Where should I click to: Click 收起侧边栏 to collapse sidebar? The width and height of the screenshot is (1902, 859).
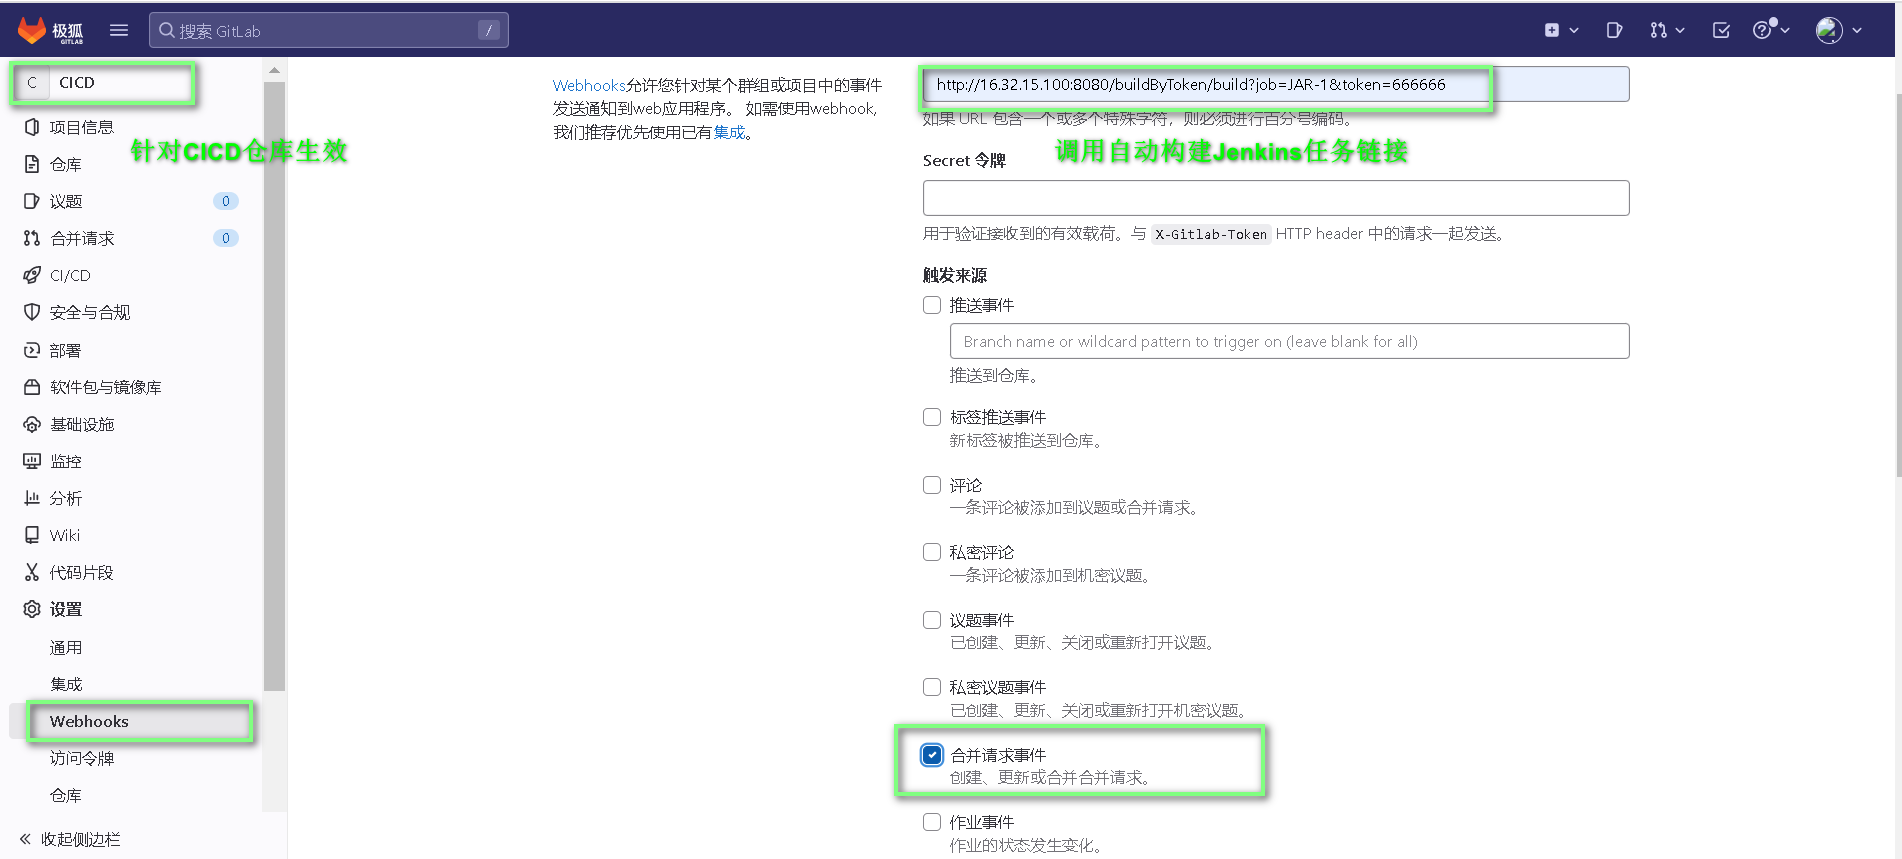click(x=80, y=839)
